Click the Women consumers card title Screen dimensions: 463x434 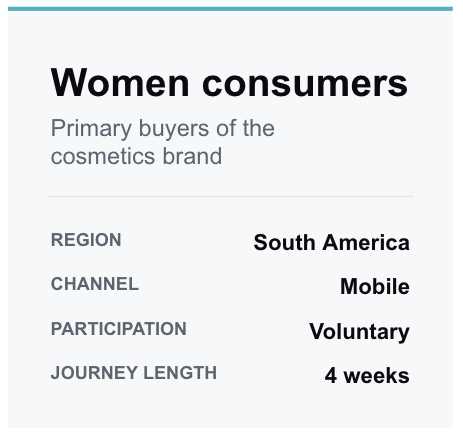click(x=229, y=83)
